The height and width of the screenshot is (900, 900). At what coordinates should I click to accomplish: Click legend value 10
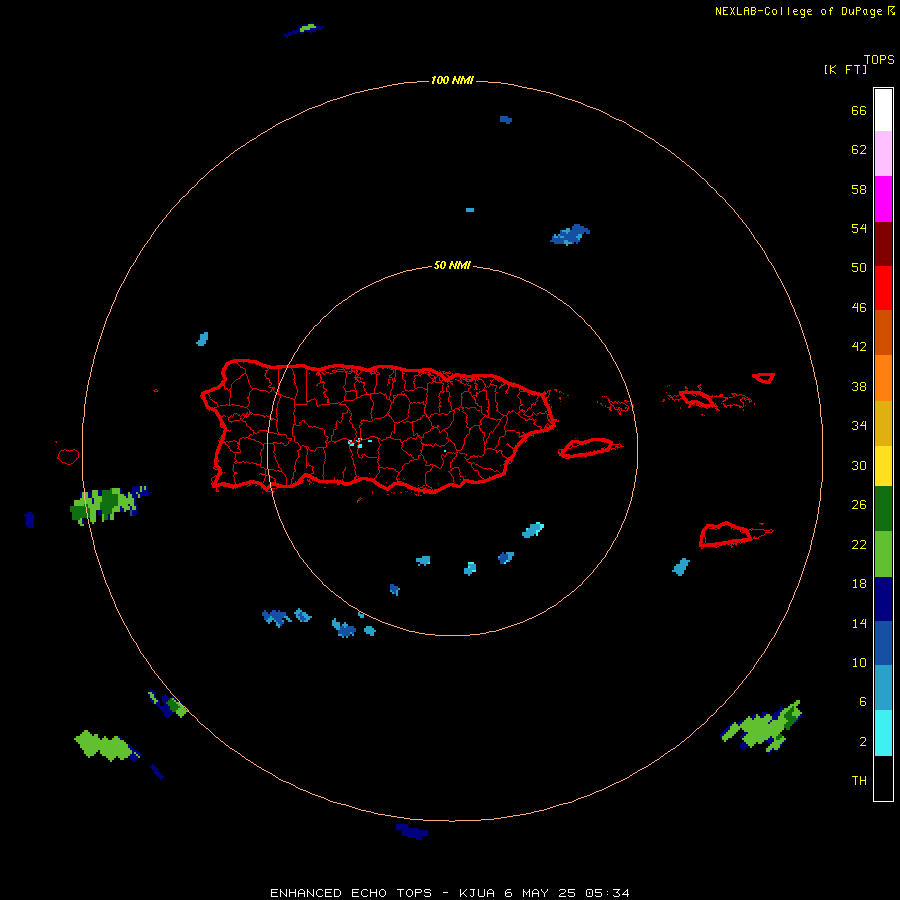point(859,662)
